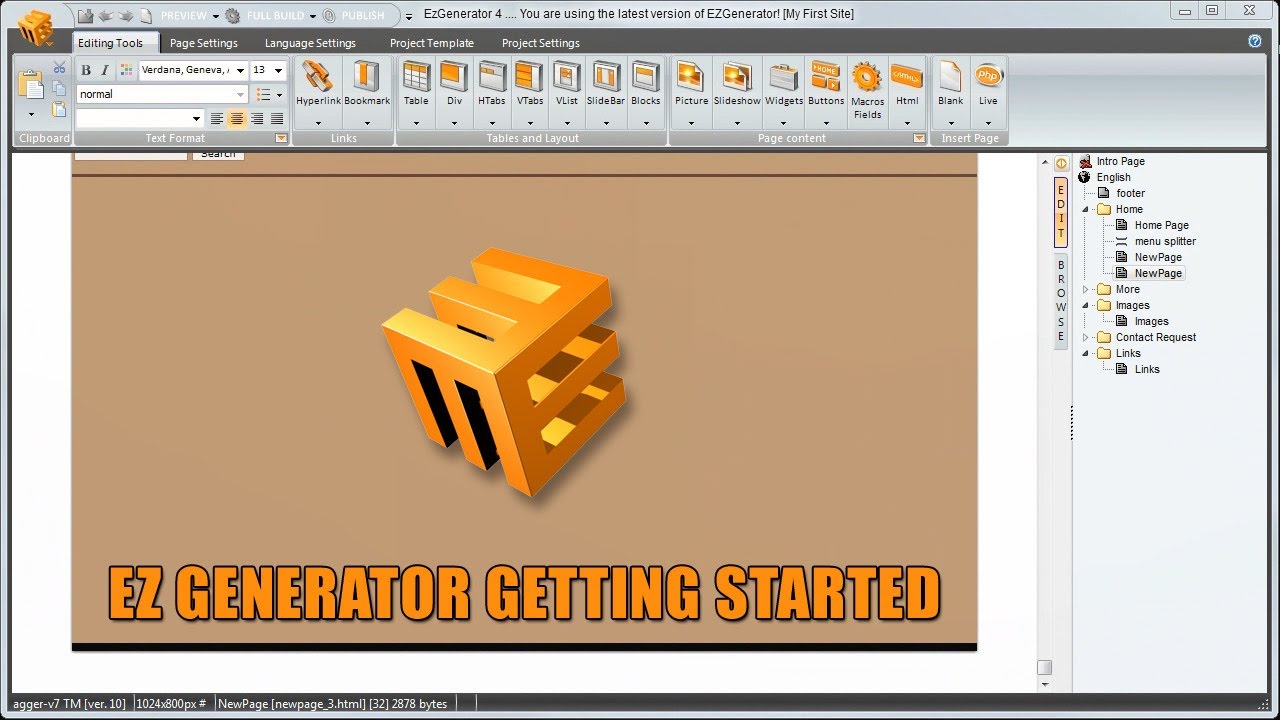Insert a Div block
The height and width of the screenshot is (720, 1280).
(454, 77)
